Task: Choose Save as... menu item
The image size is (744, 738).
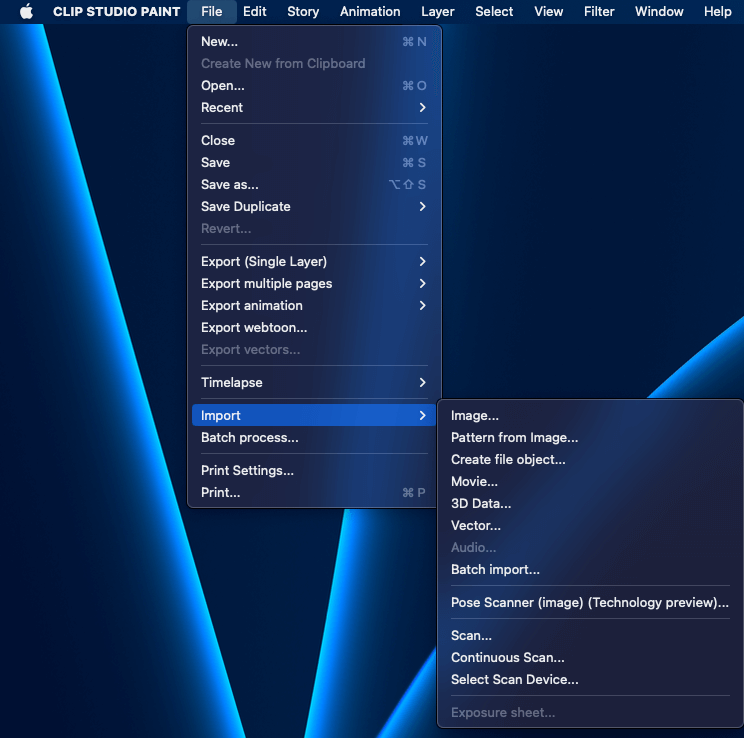Action: (314, 185)
